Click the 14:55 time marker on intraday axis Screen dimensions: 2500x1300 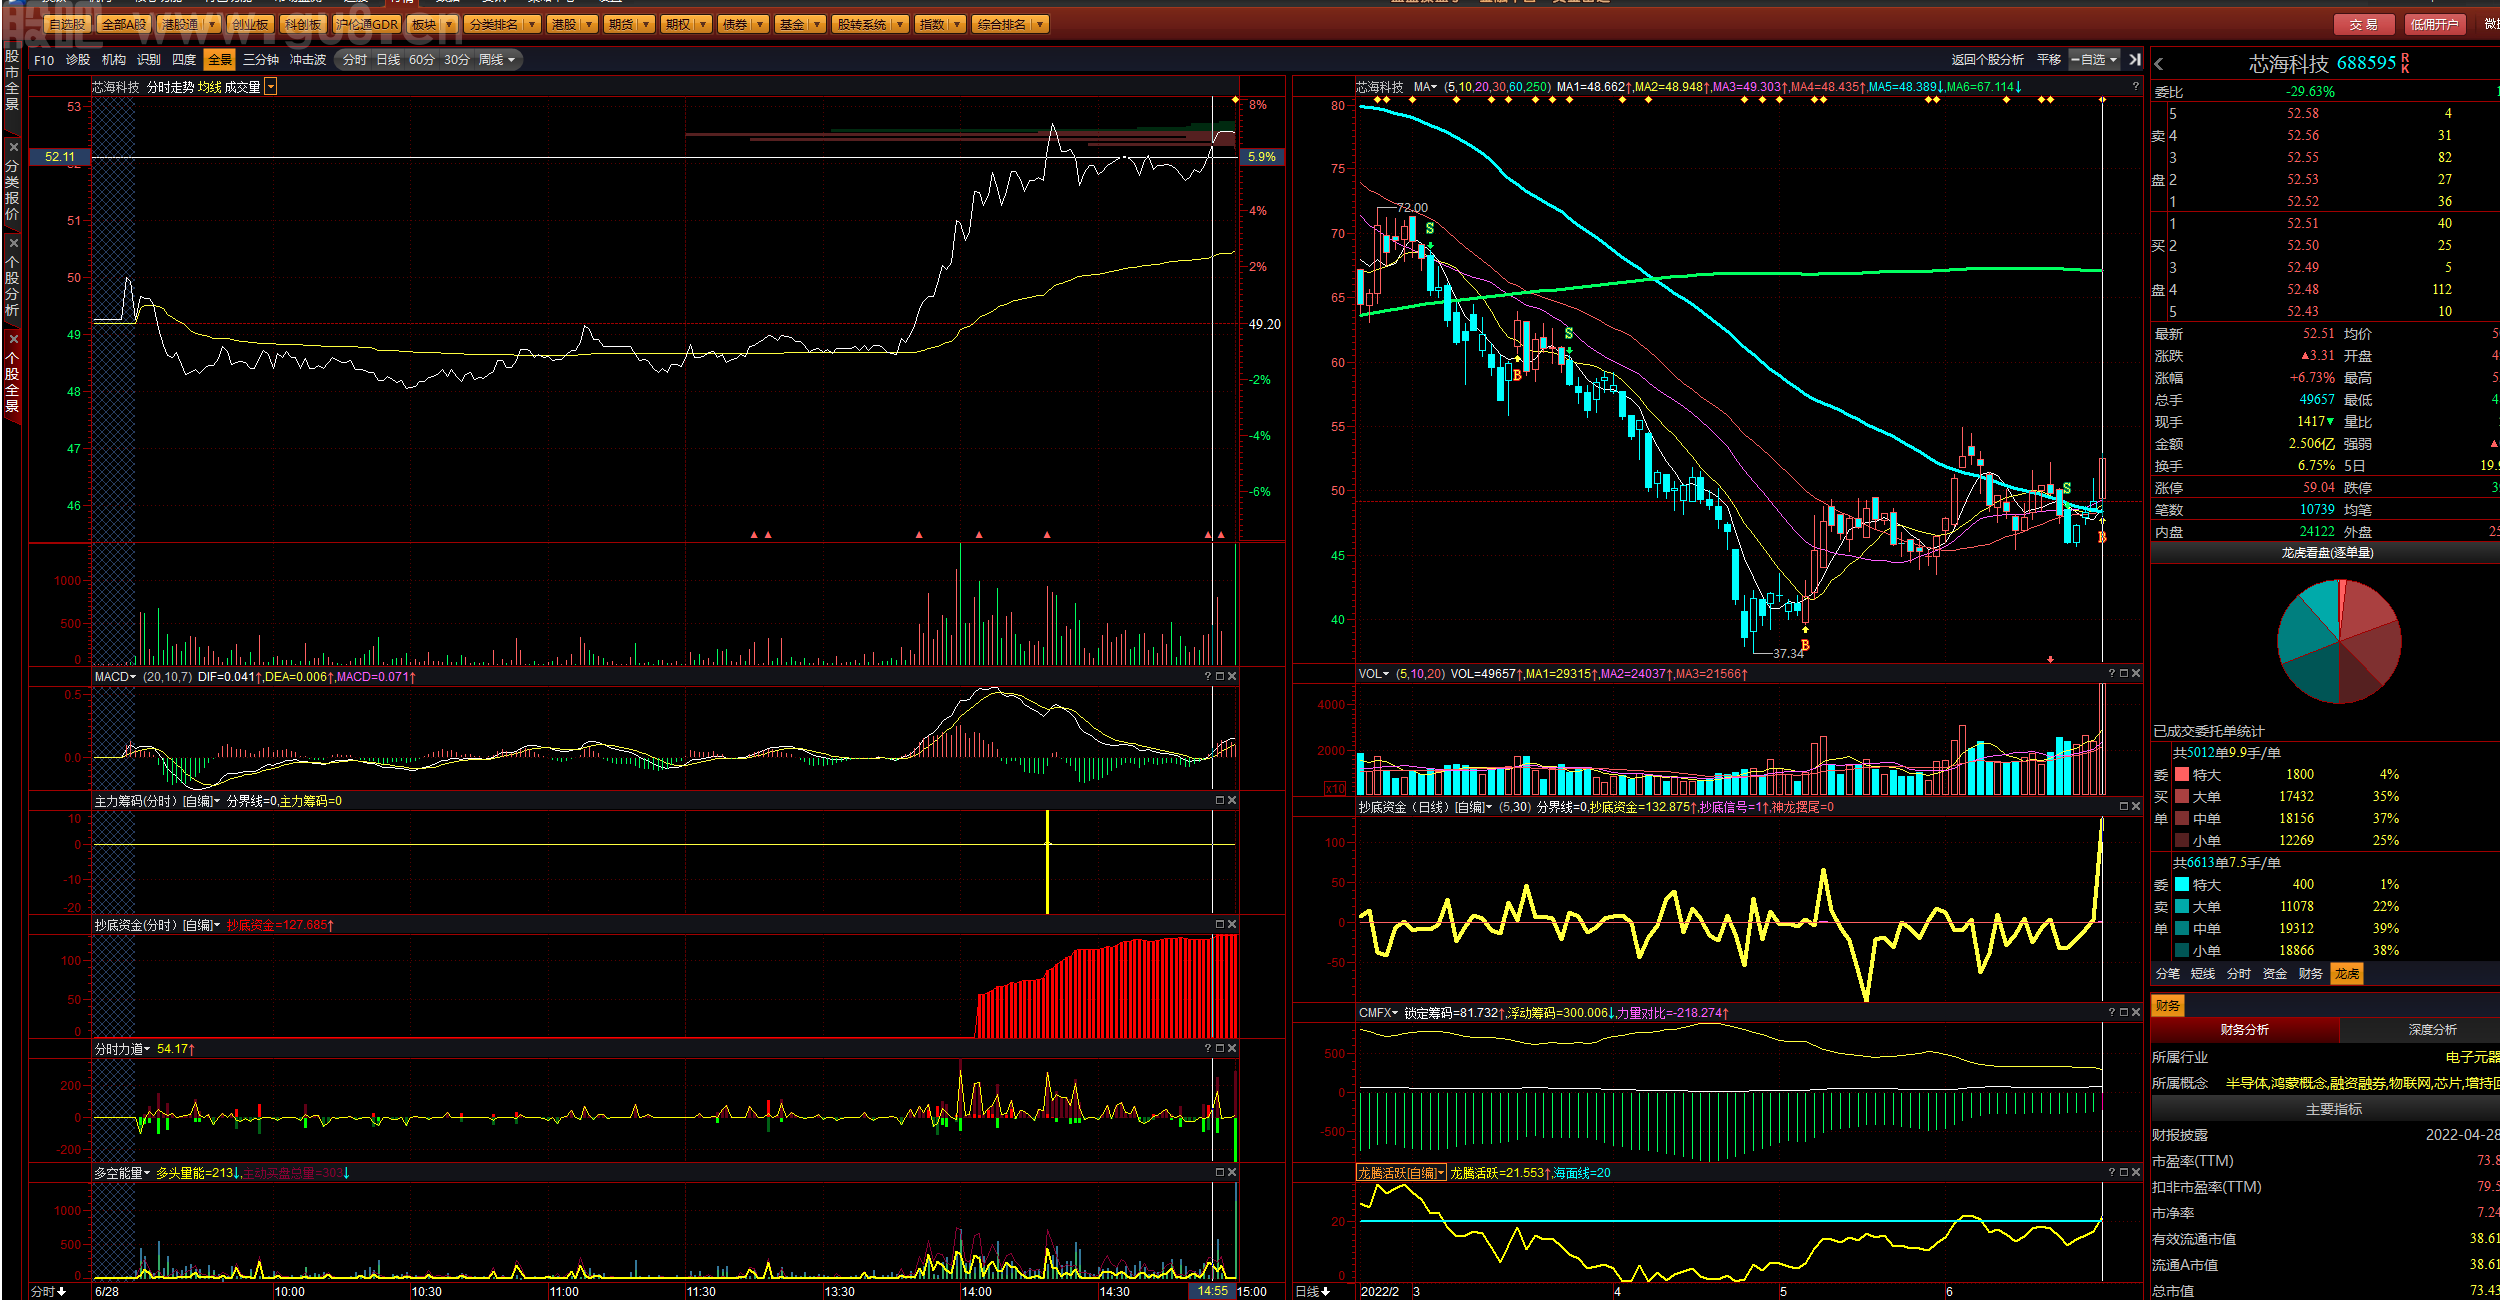(x=1212, y=1292)
